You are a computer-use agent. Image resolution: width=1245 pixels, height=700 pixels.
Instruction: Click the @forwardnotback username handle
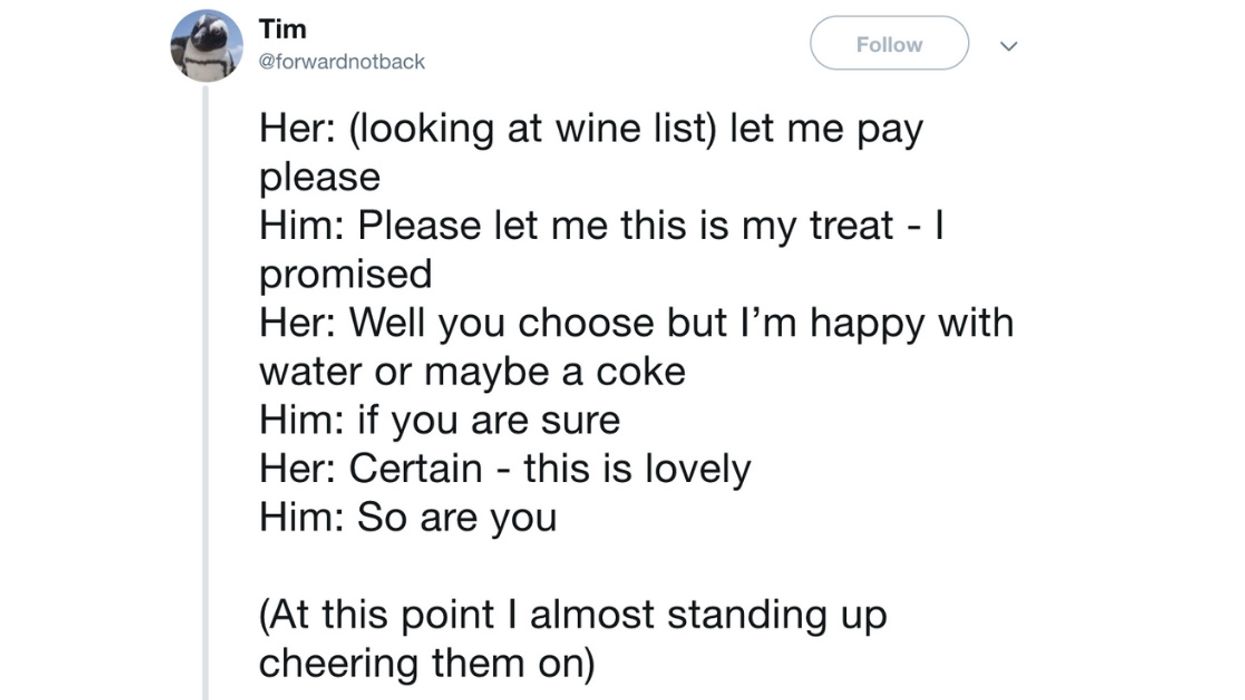pos(340,61)
